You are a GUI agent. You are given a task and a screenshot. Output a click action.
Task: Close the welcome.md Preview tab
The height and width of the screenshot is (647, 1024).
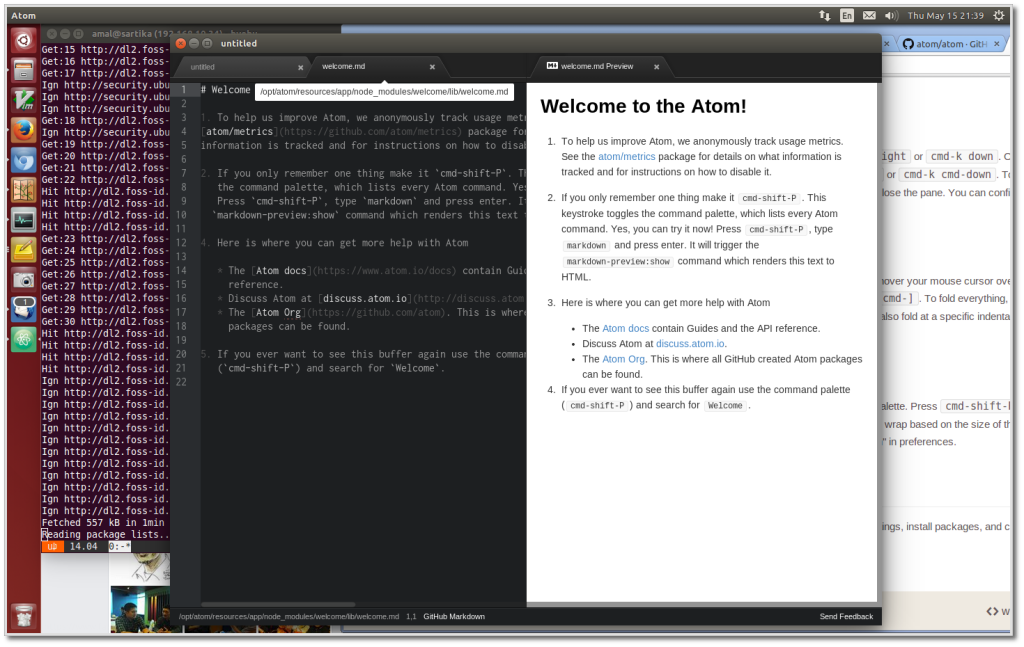[x=656, y=67]
